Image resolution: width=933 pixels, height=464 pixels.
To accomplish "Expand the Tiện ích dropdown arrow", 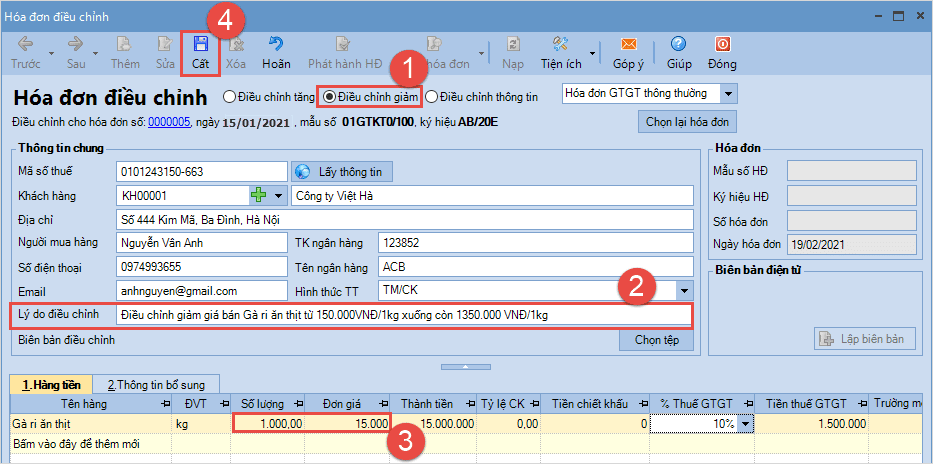I will click(593, 53).
